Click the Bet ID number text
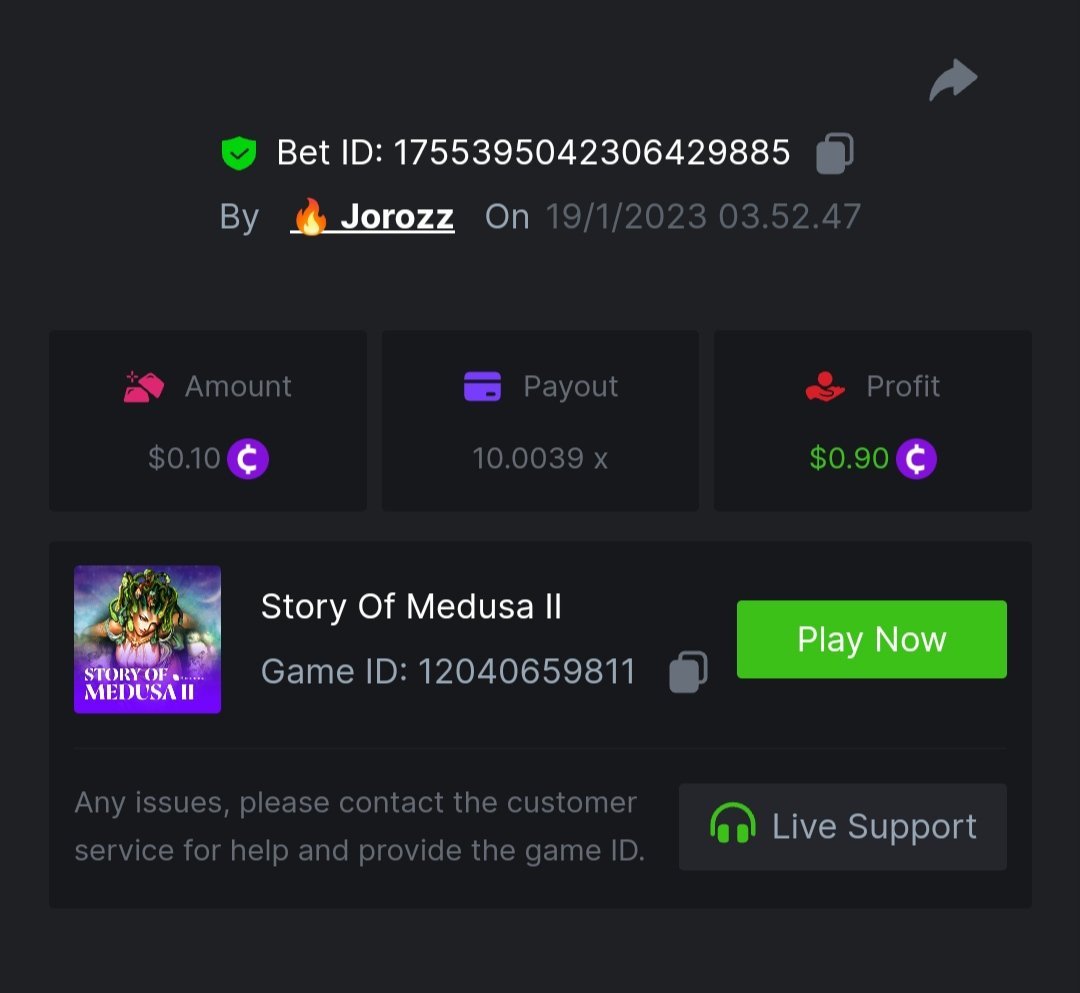 [x=591, y=153]
